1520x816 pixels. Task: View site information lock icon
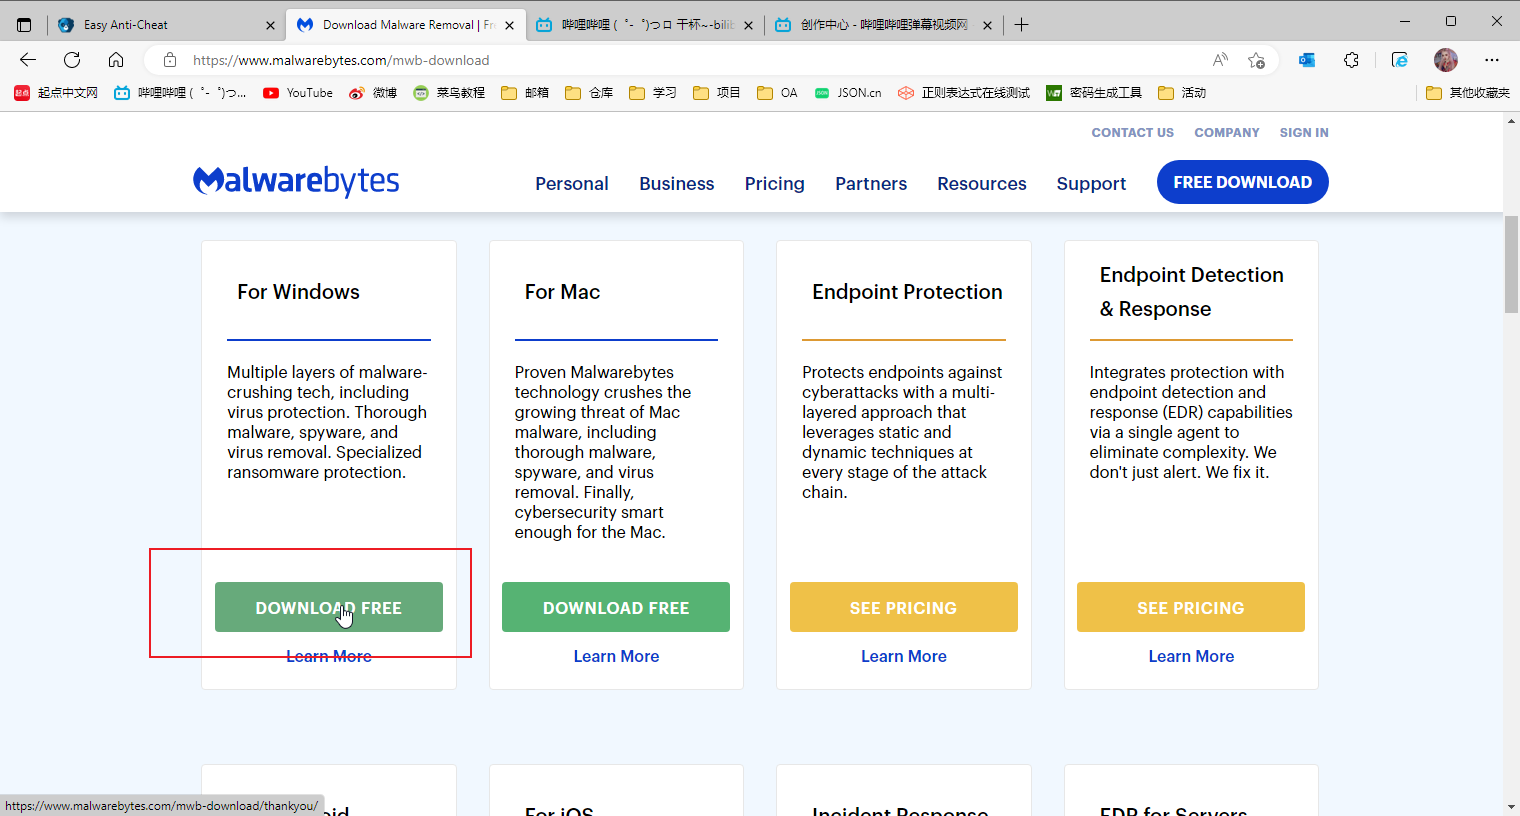point(170,60)
